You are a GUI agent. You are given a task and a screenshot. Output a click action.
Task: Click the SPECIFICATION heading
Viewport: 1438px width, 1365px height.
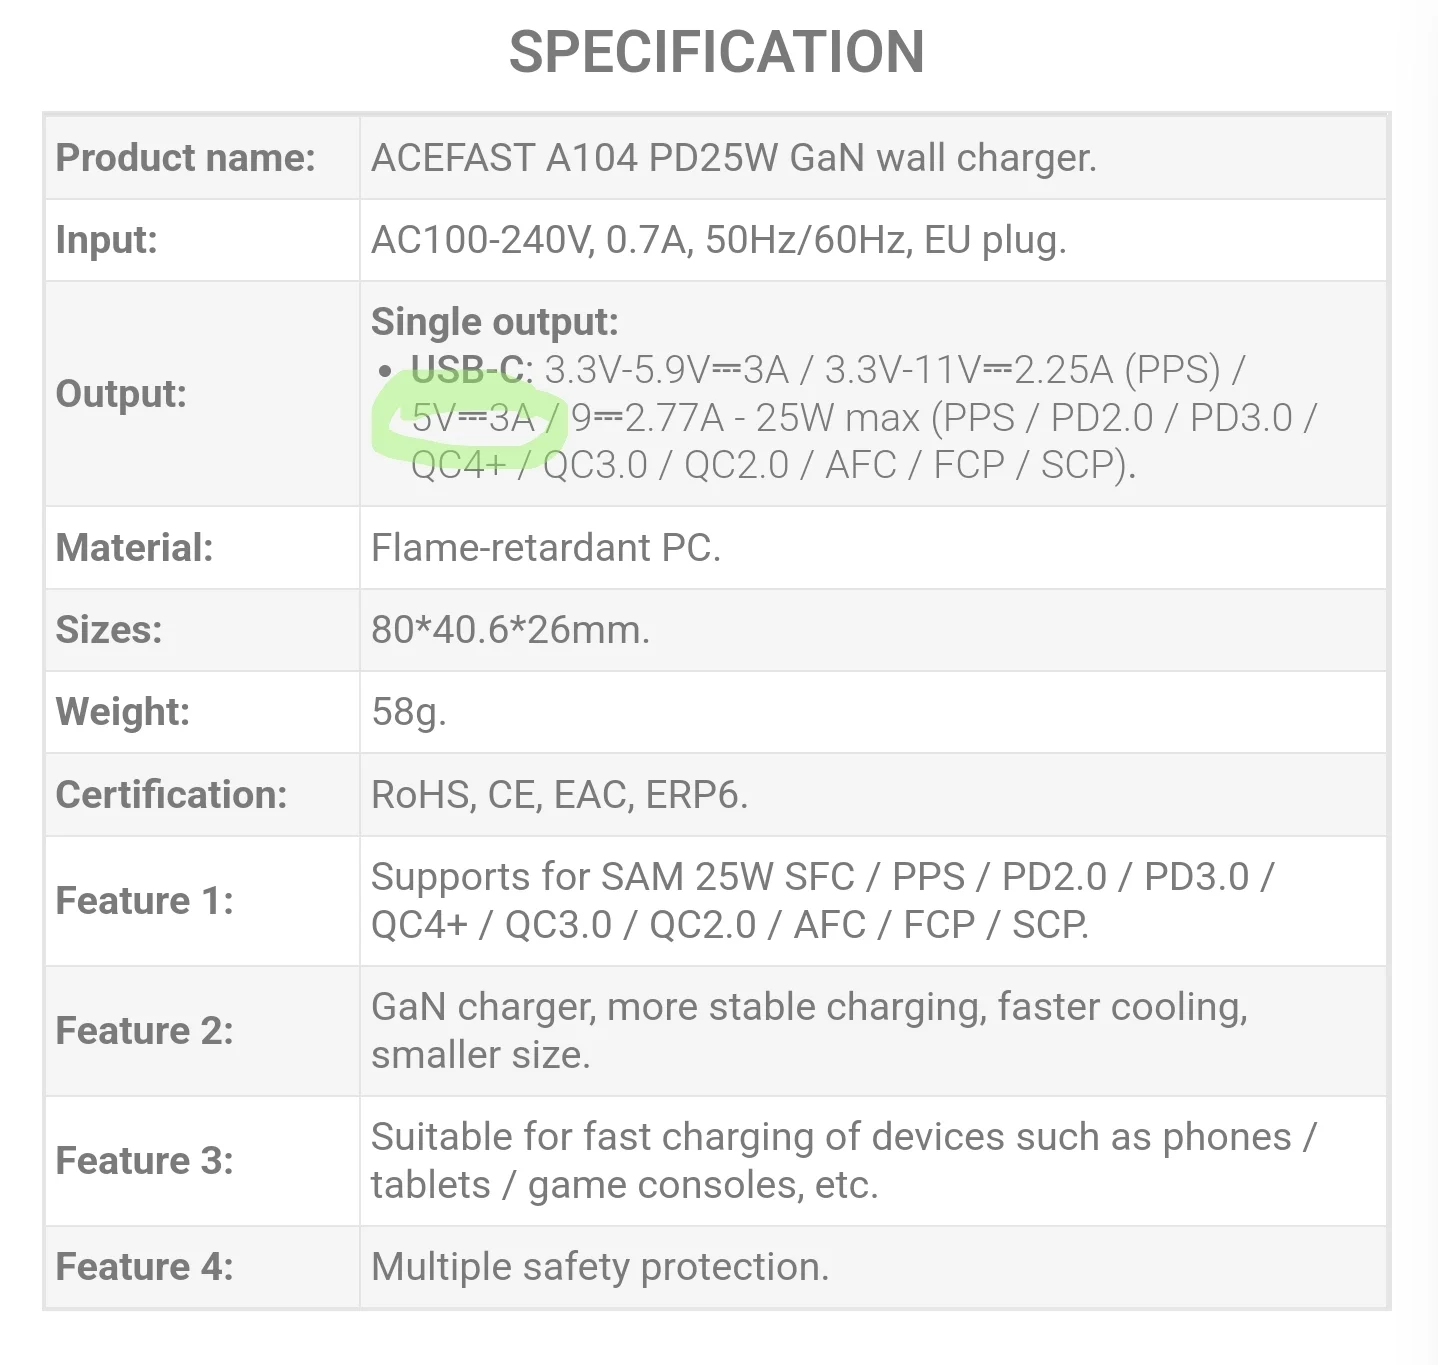(x=716, y=52)
